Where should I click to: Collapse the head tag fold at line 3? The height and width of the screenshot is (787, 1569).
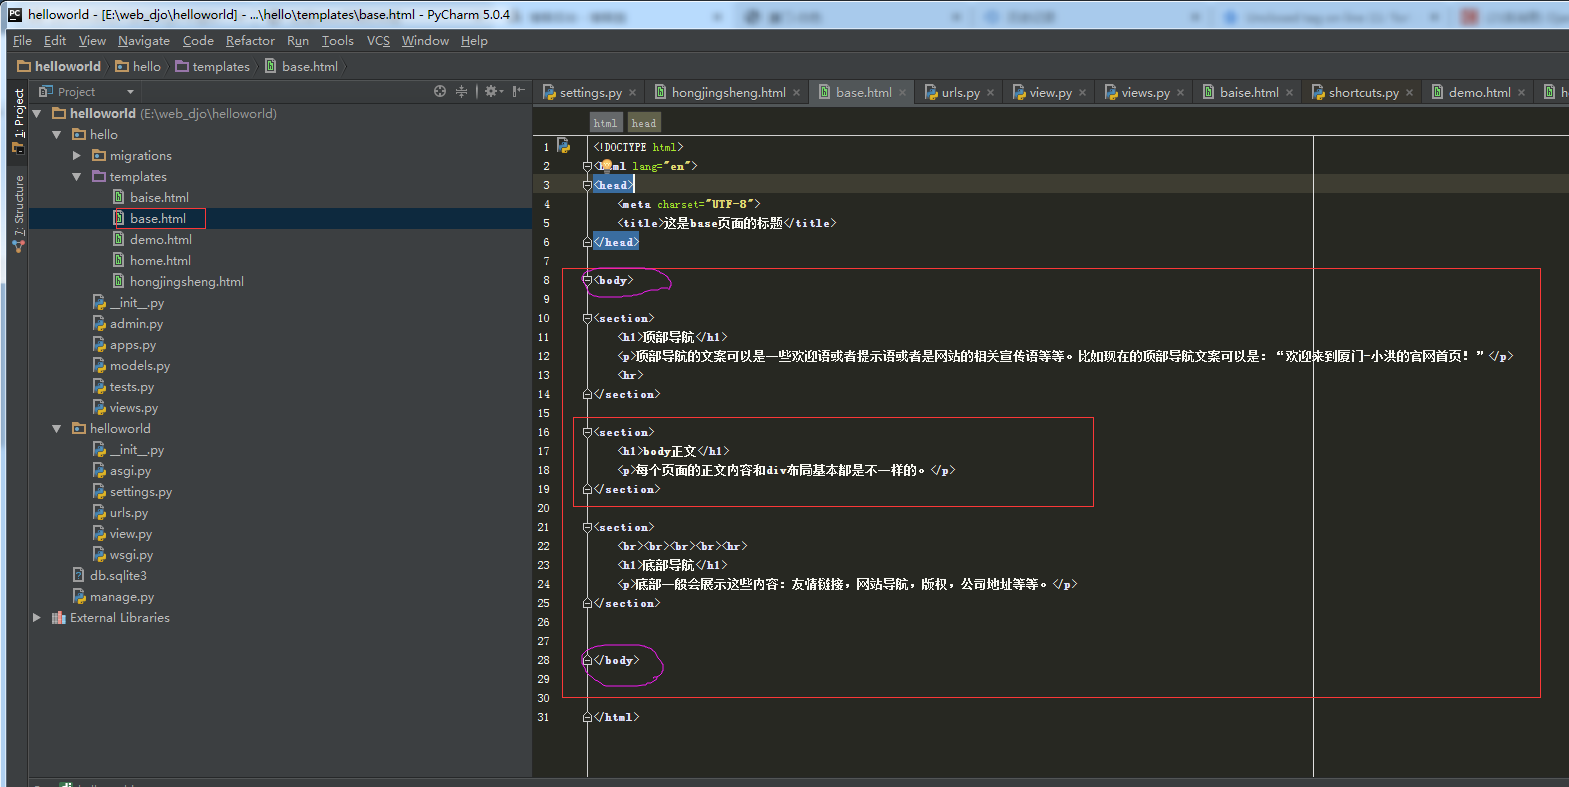pos(587,185)
